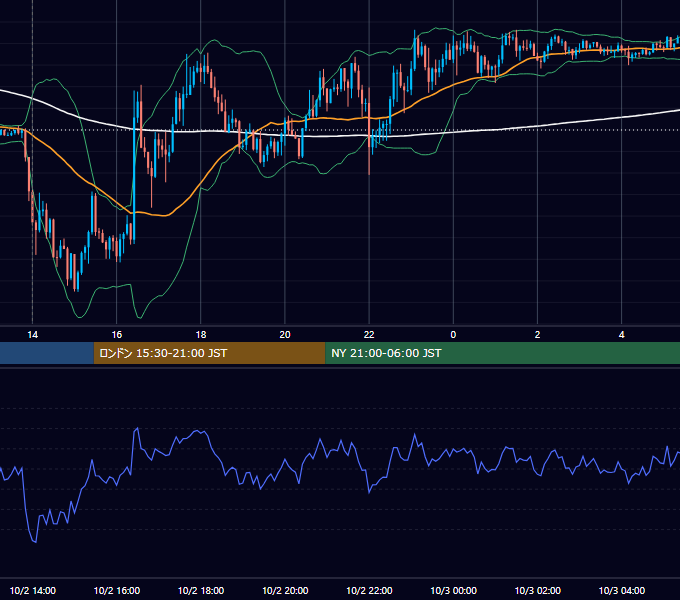Viewport: 680px width, 600px height.
Task: Click the 14 hour label on price chart axis
Action: click(33, 335)
